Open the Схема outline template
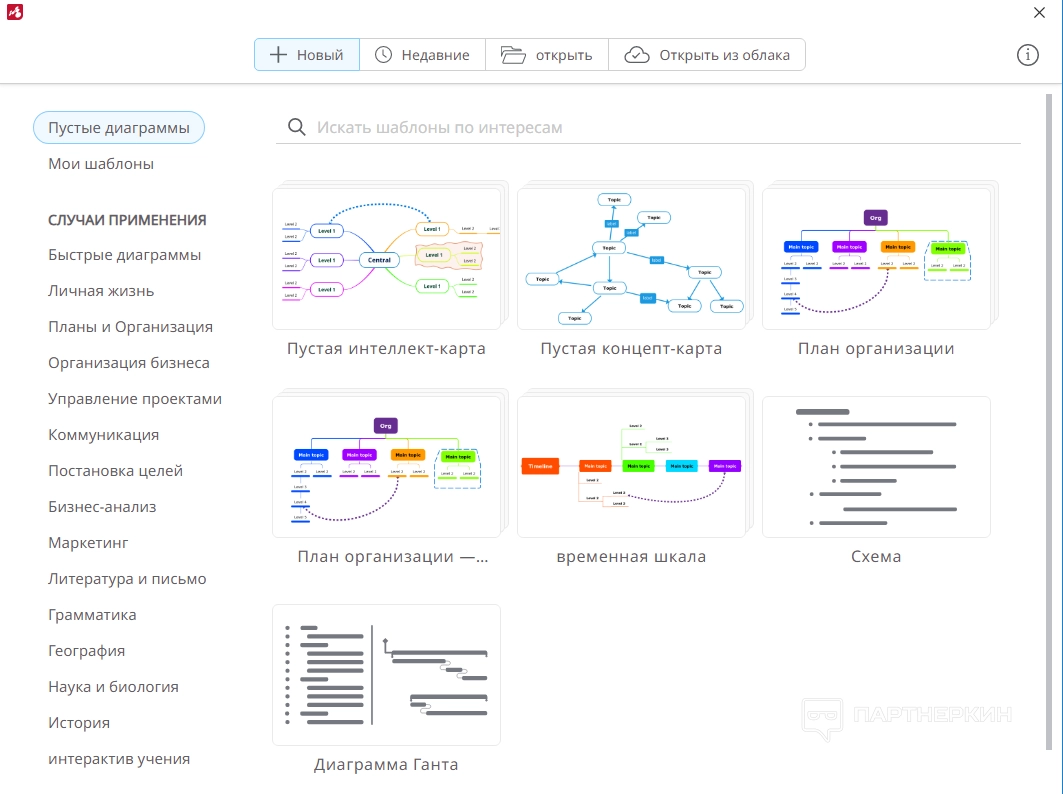The image size is (1063, 794). (x=876, y=467)
